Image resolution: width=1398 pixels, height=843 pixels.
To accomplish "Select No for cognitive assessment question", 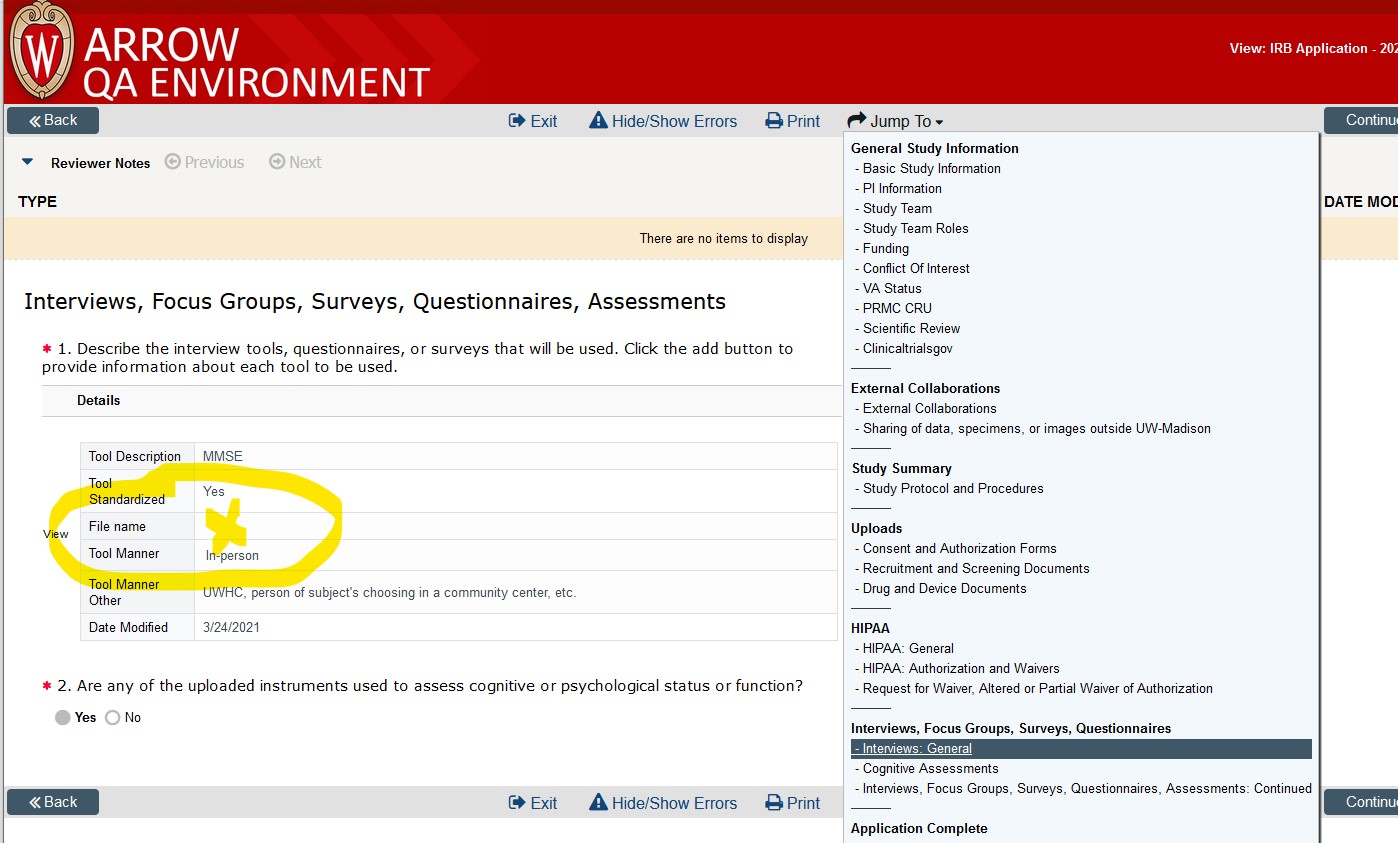I will pyautogui.click(x=112, y=717).
